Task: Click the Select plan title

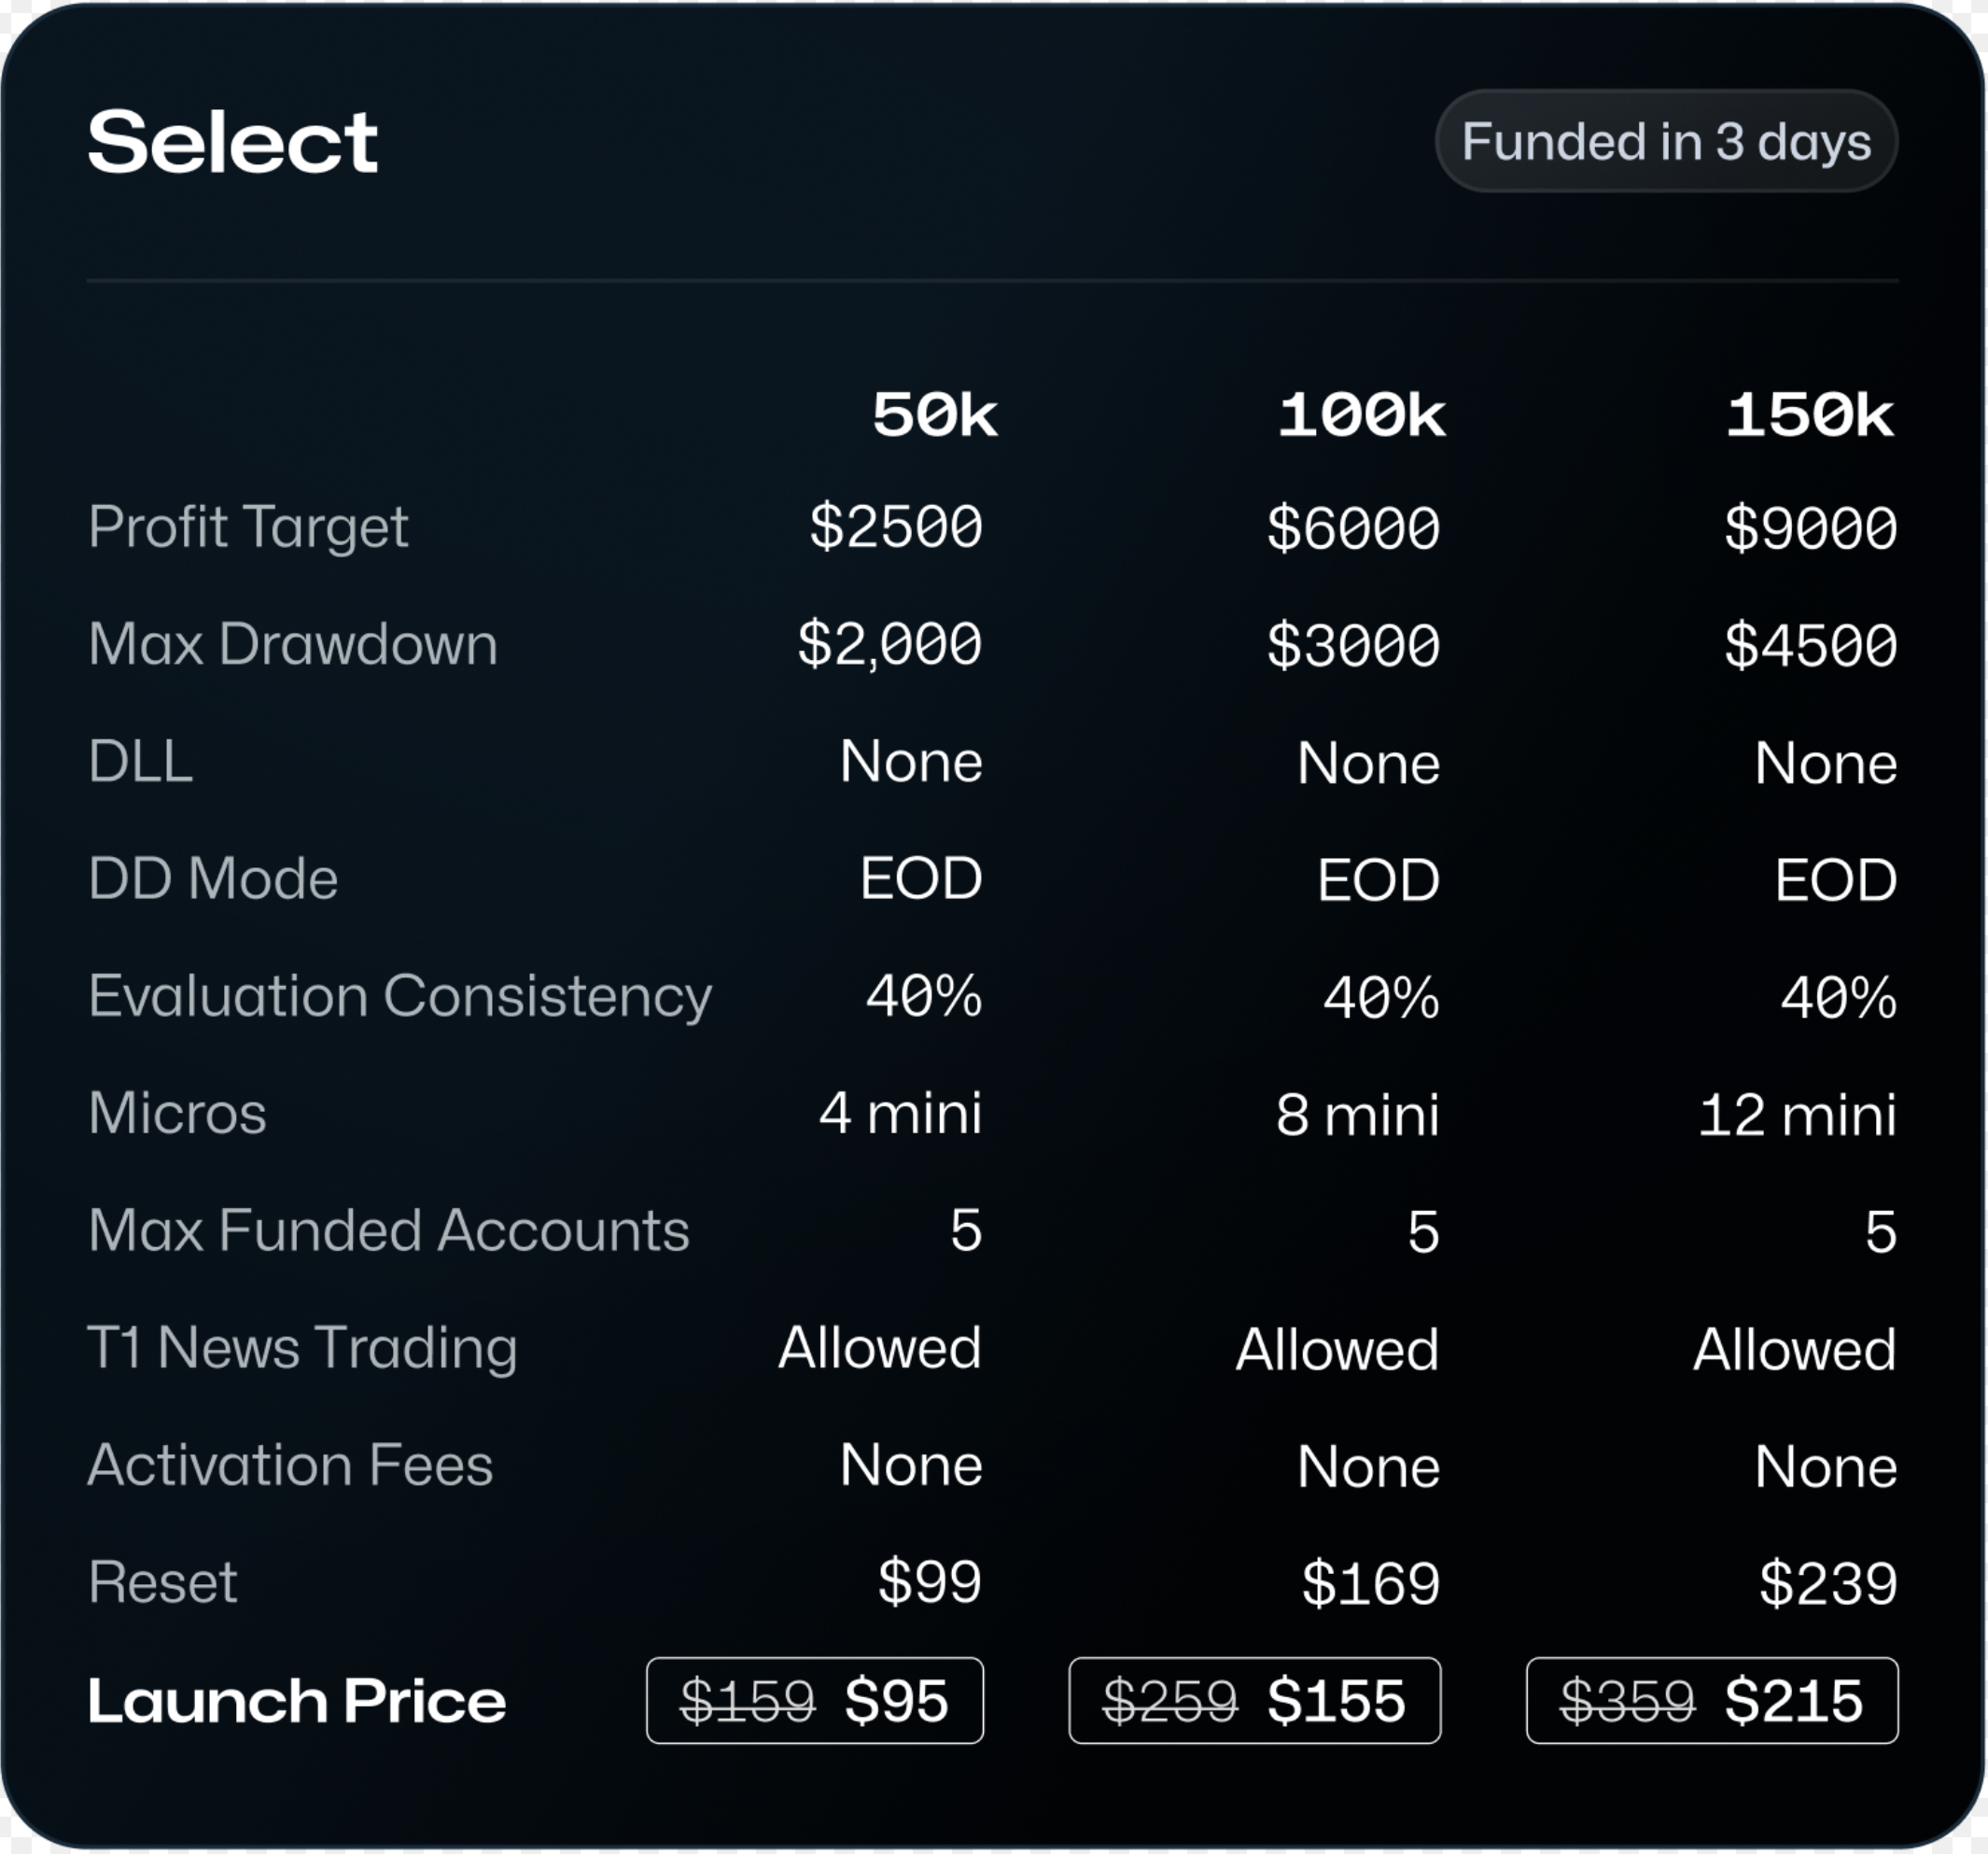Action: point(232,142)
